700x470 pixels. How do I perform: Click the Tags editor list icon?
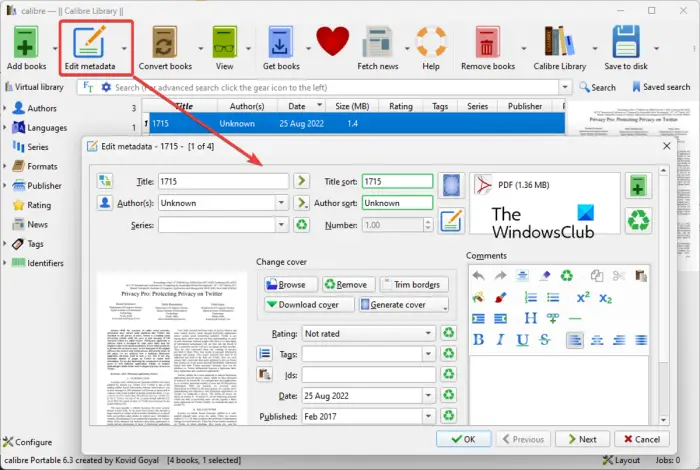pyautogui.click(x=265, y=354)
